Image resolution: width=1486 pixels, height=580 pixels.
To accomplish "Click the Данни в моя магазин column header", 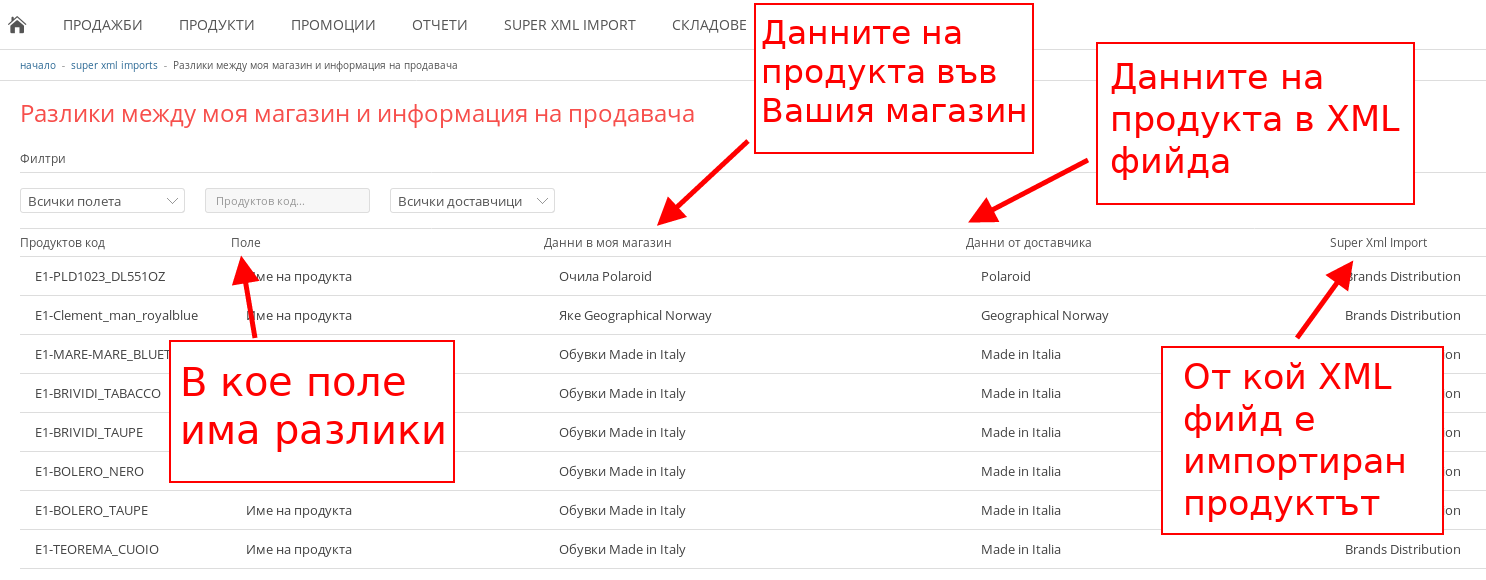I will [607, 243].
